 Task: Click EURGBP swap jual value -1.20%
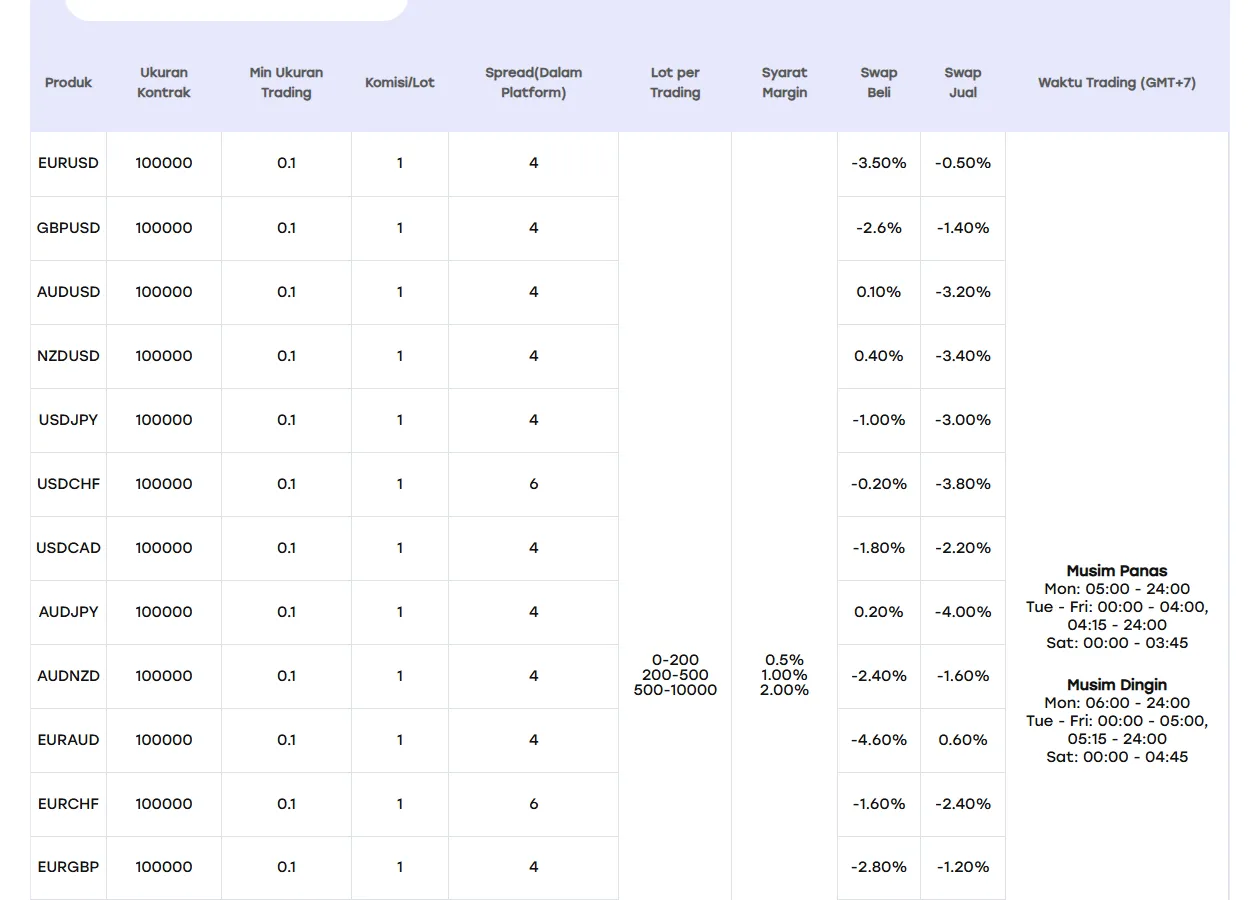pos(963,867)
